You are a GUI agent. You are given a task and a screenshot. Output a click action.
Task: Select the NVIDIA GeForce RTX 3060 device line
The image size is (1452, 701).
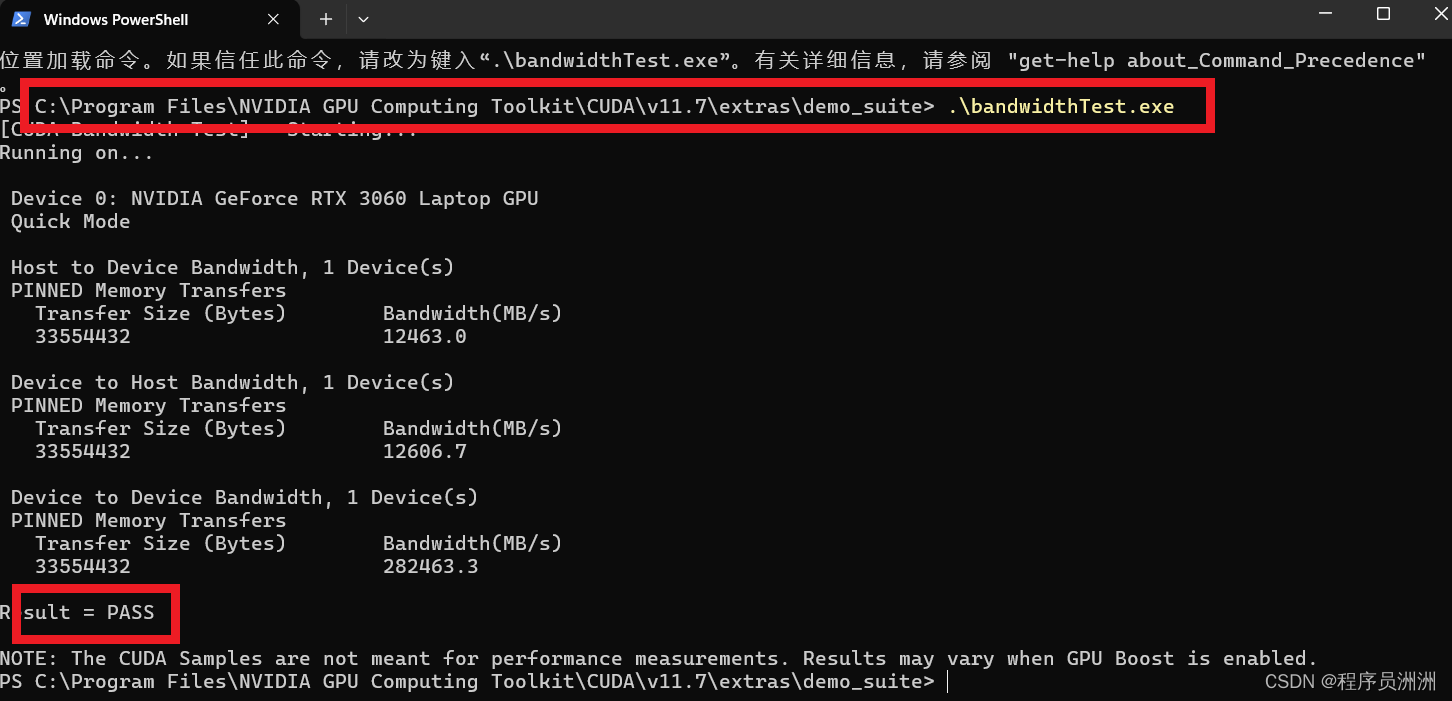(274, 197)
